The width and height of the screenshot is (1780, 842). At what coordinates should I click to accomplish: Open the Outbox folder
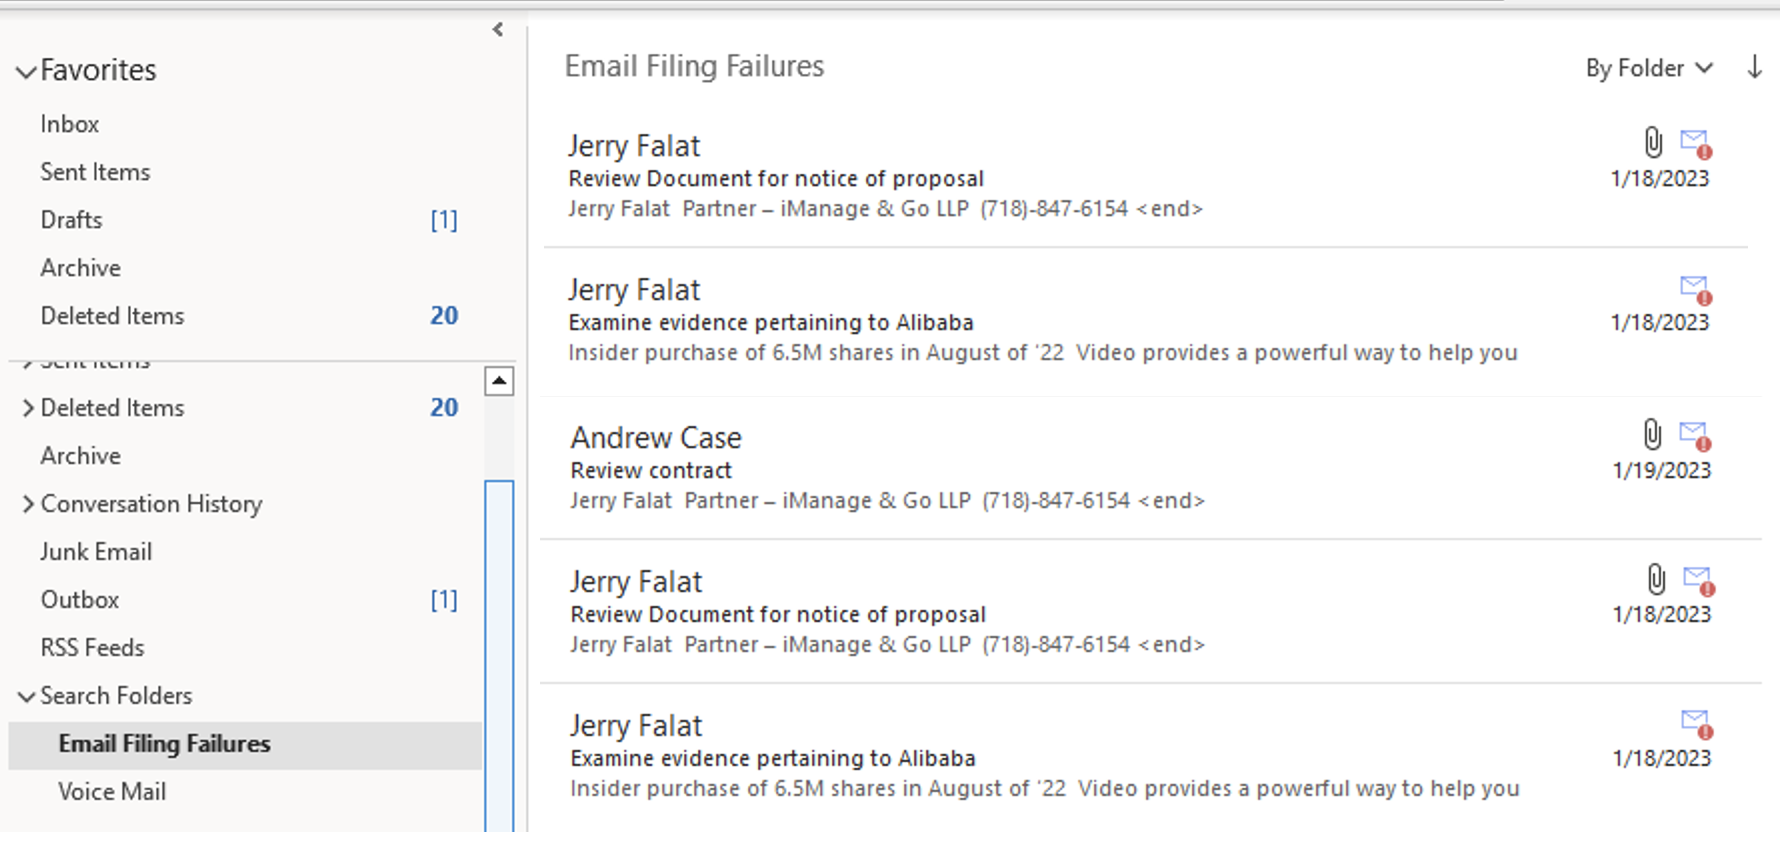pyautogui.click(x=80, y=600)
